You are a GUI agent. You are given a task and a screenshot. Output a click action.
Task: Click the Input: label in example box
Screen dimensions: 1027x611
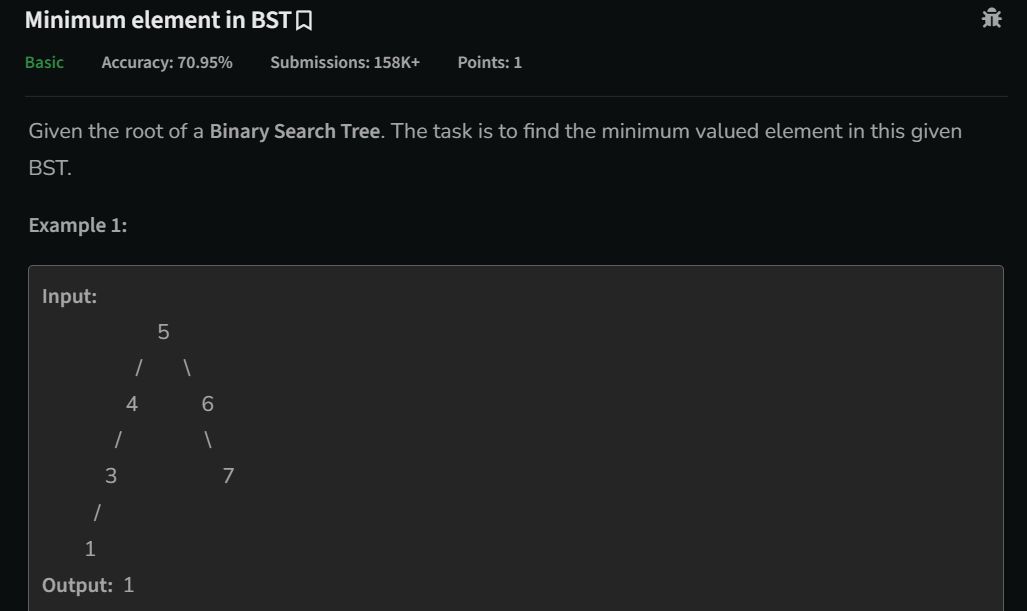(x=69, y=296)
